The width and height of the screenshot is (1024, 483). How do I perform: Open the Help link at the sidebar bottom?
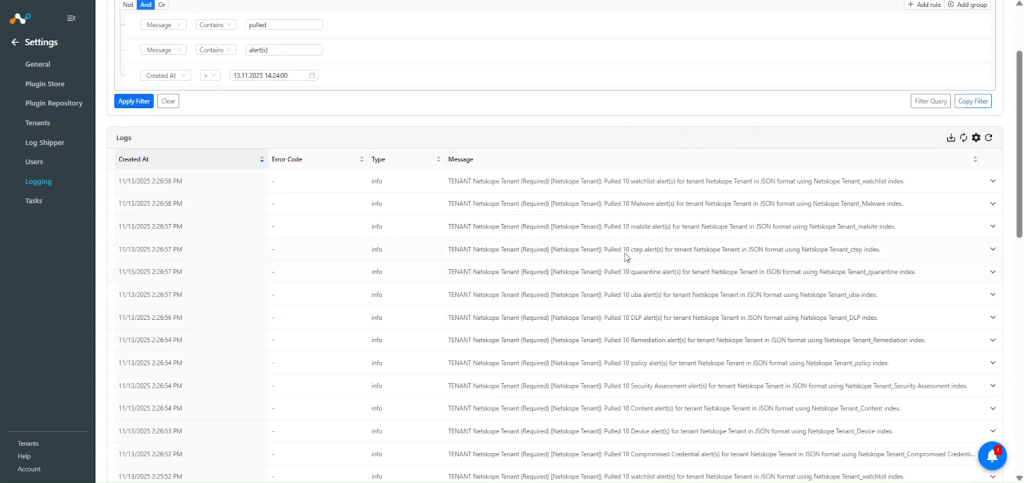(x=24, y=456)
